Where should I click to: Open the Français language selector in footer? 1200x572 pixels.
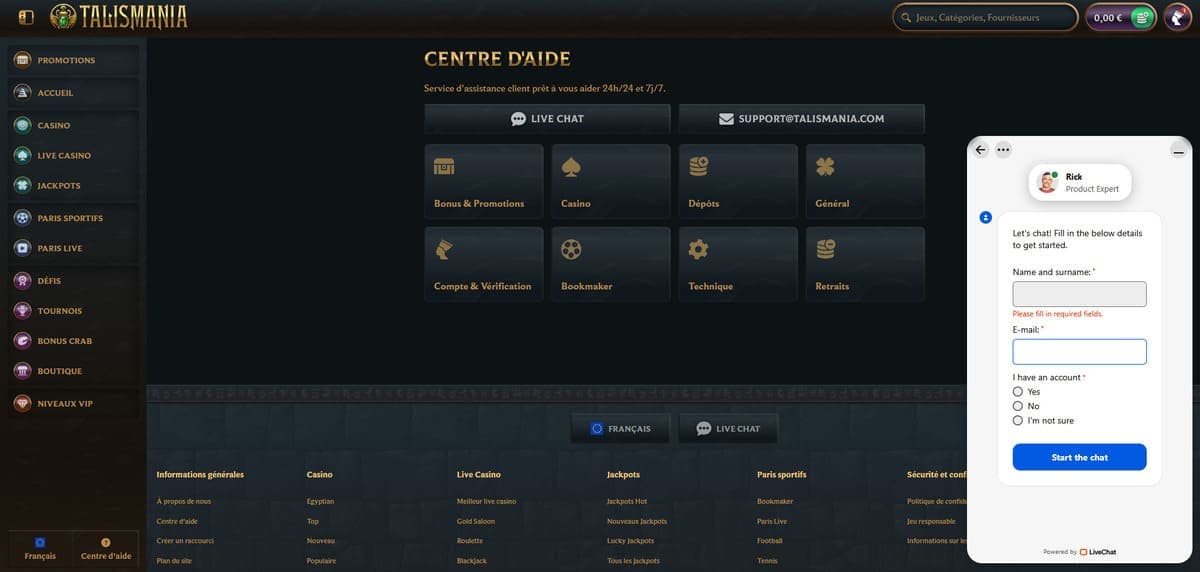[x=621, y=429]
